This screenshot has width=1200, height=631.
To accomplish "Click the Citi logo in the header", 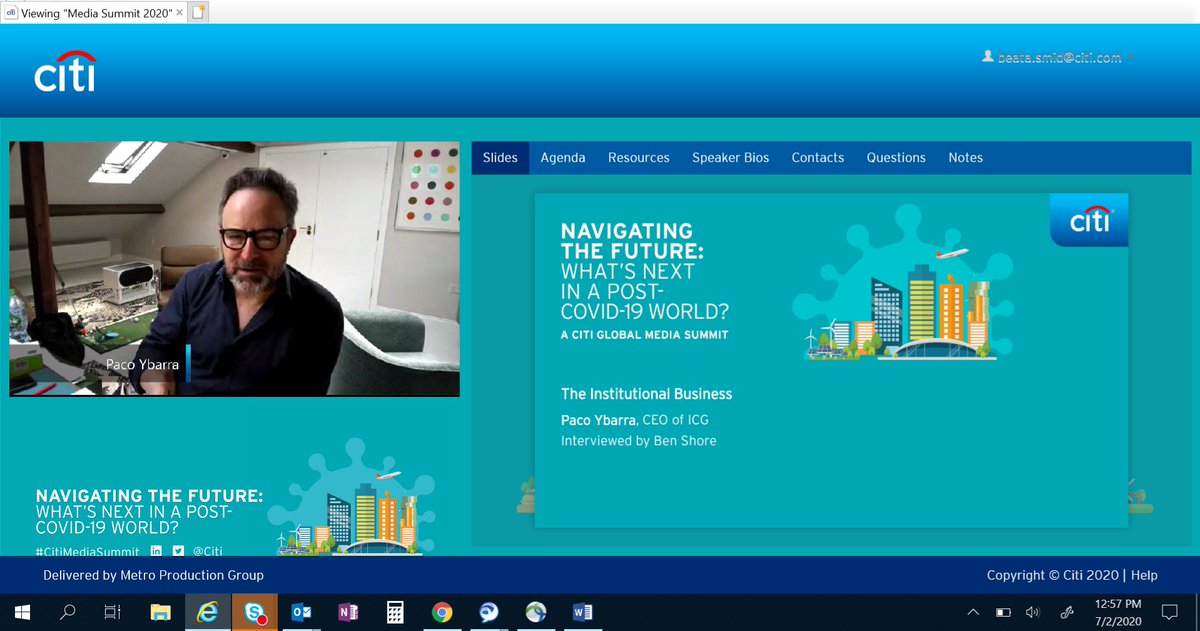I will point(65,72).
